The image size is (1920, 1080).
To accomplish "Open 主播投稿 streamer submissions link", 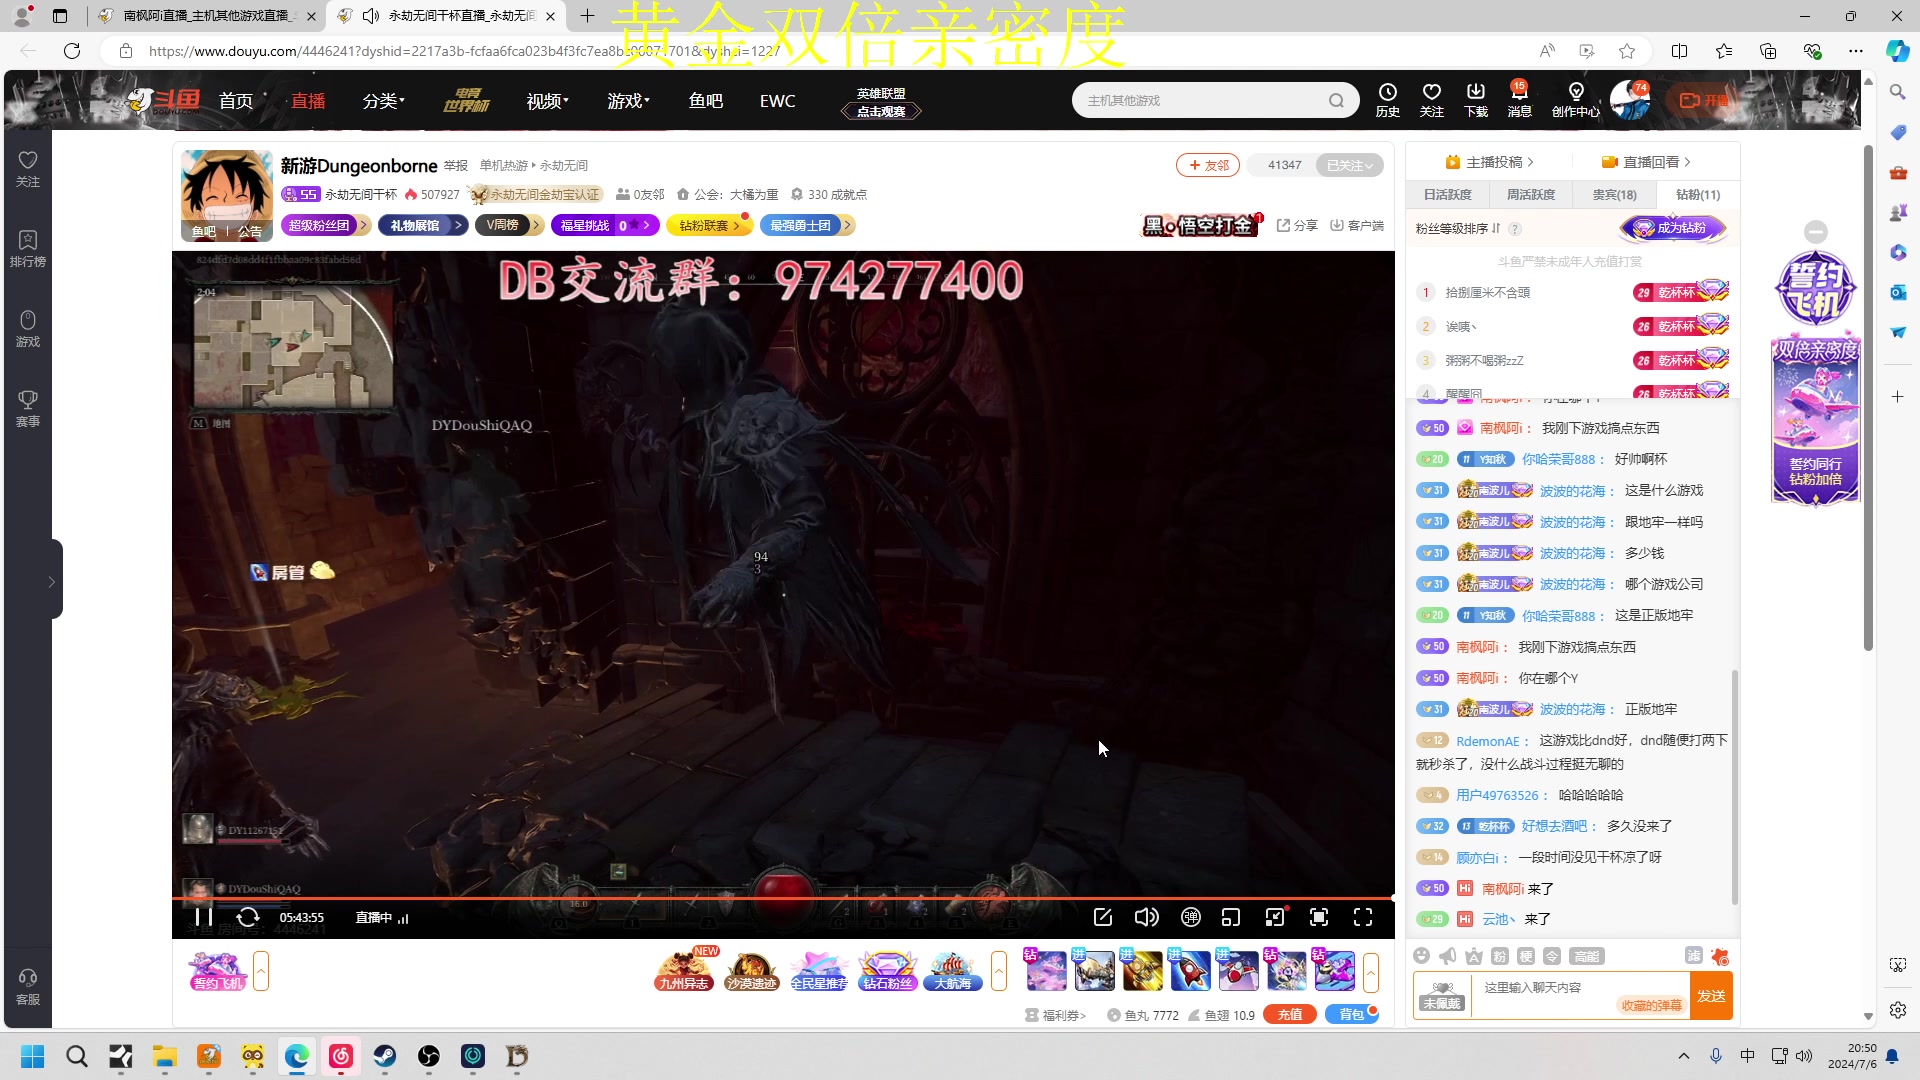I will [x=1489, y=162].
